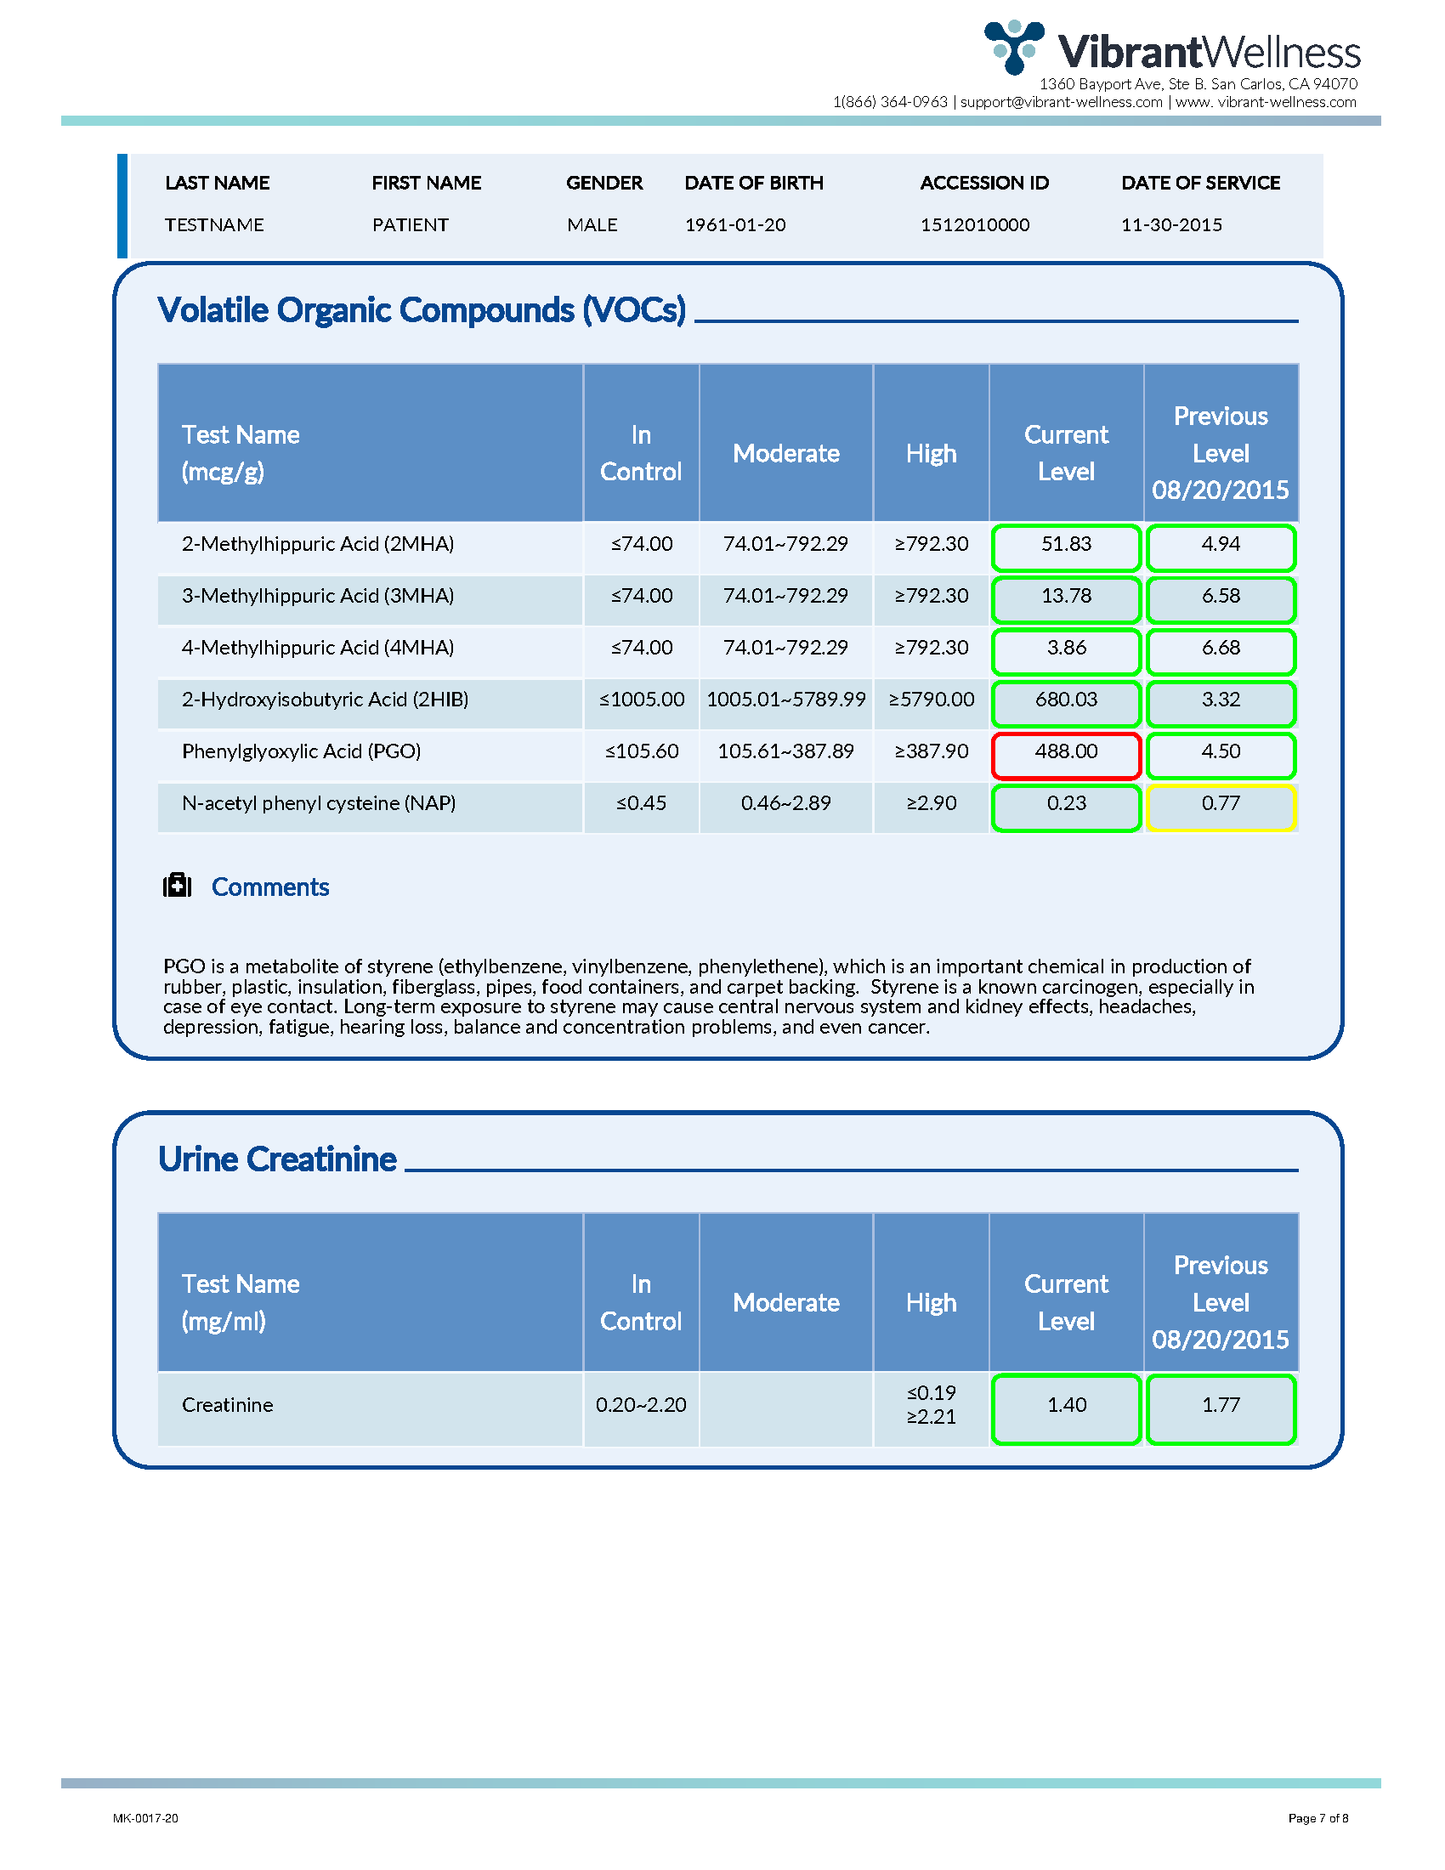The width and height of the screenshot is (1445, 1870).
Task: Click the page footer code MK-0017-20
Action: 146,1818
